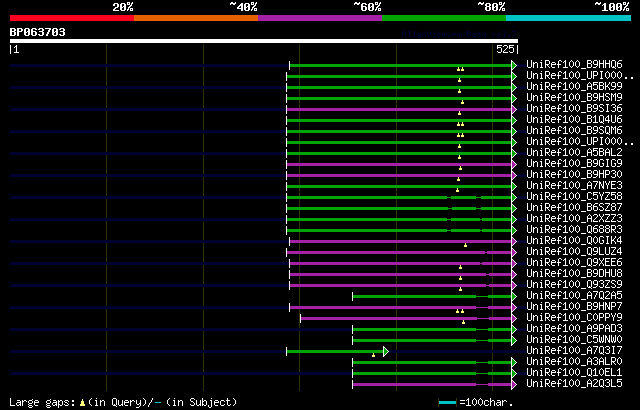Select the UniRef100_B6SZ87 label
Image resolution: width=640 pixels, height=410 pixels.
coord(574,208)
